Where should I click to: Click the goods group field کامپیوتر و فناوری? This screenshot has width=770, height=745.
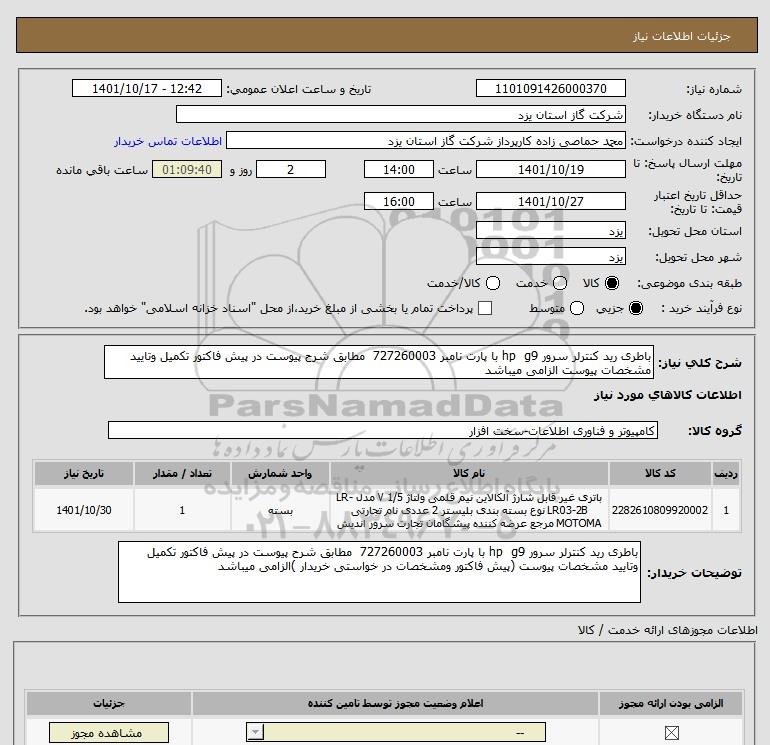[383, 430]
